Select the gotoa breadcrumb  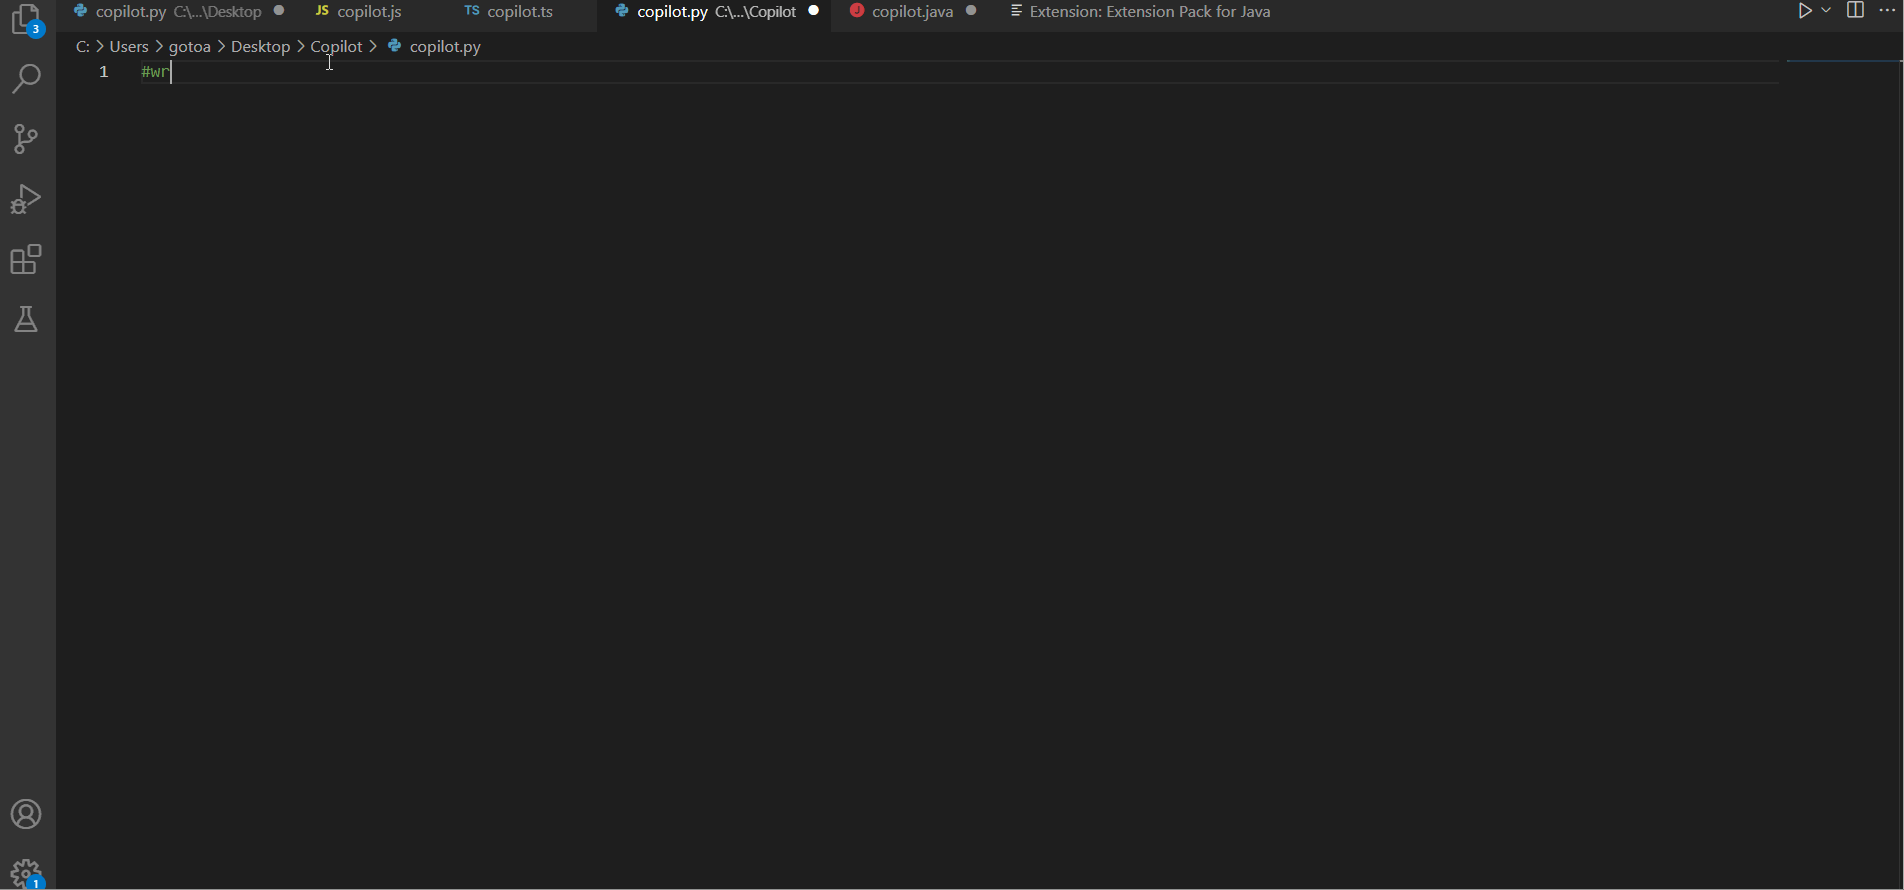click(190, 46)
